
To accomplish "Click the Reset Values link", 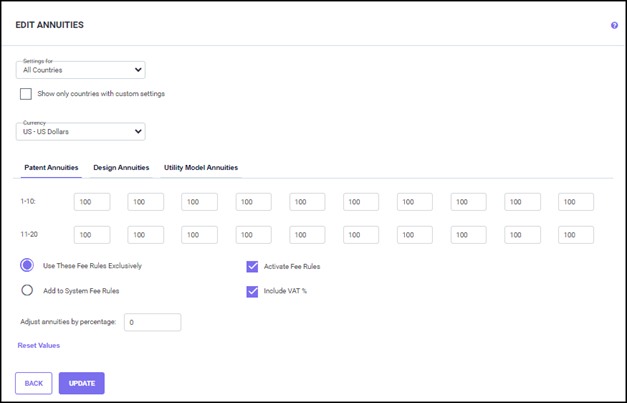I will coord(39,345).
